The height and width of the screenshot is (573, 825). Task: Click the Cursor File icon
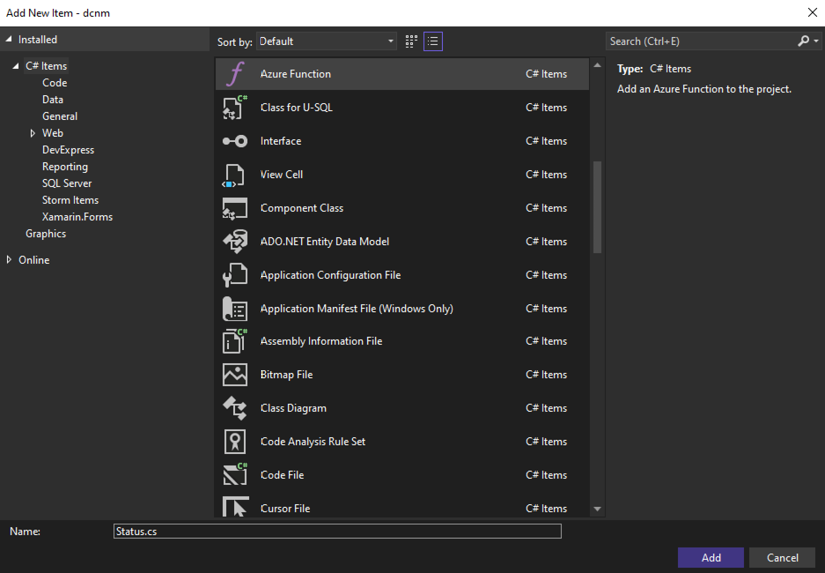(235, 506)
